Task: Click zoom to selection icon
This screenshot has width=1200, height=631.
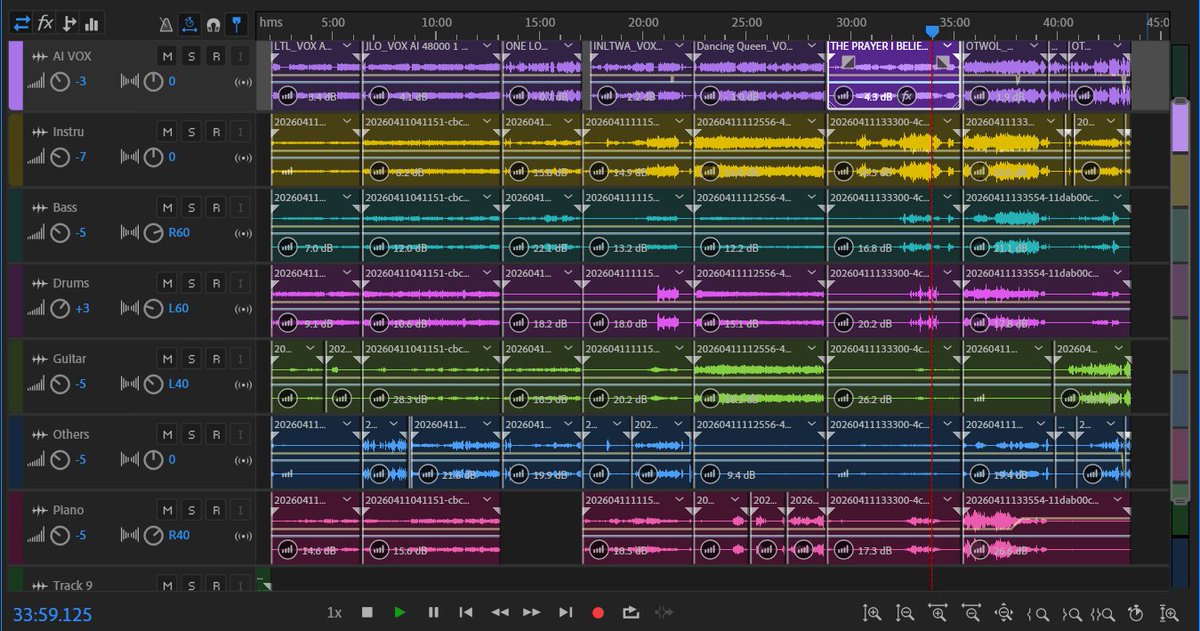Action: (1103, 613)
